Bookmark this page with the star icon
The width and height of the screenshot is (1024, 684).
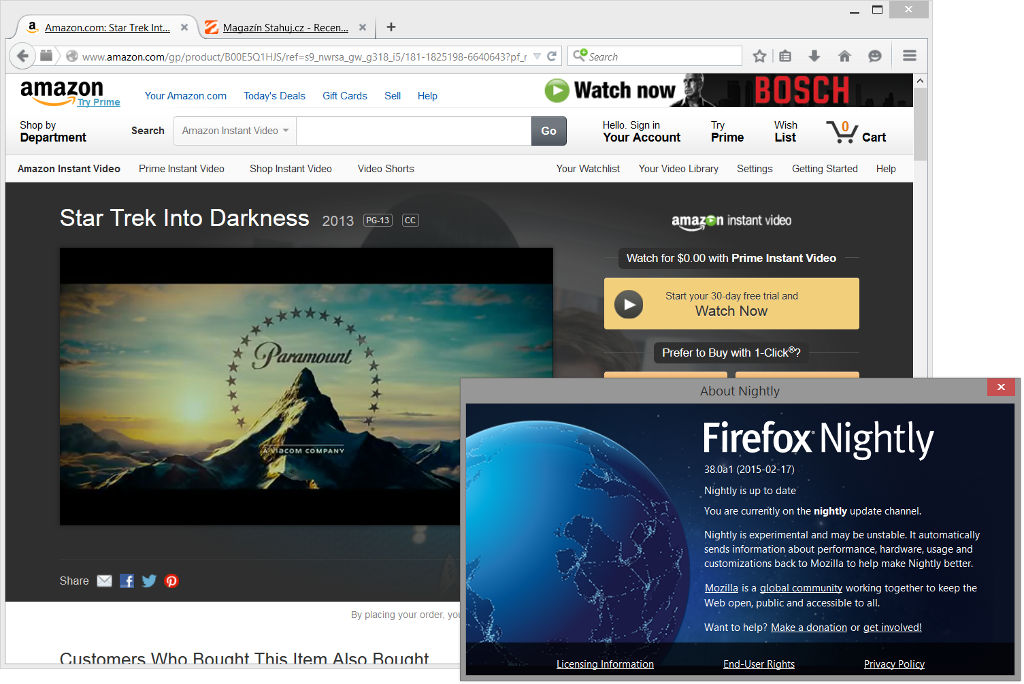(759, 56)
